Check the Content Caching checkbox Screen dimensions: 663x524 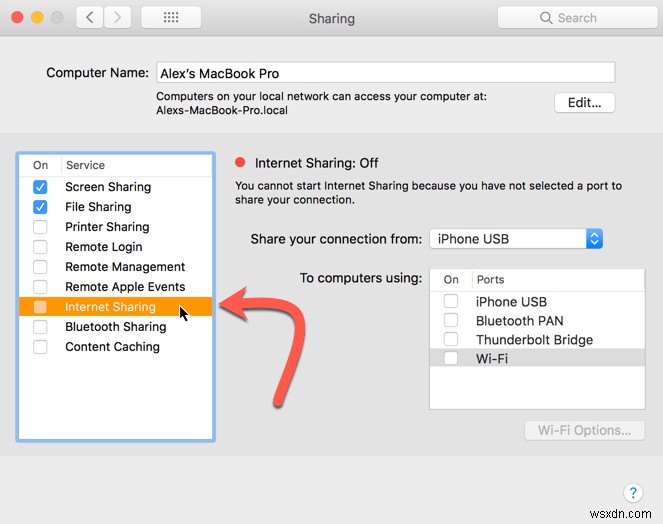(x=40, y=347)
